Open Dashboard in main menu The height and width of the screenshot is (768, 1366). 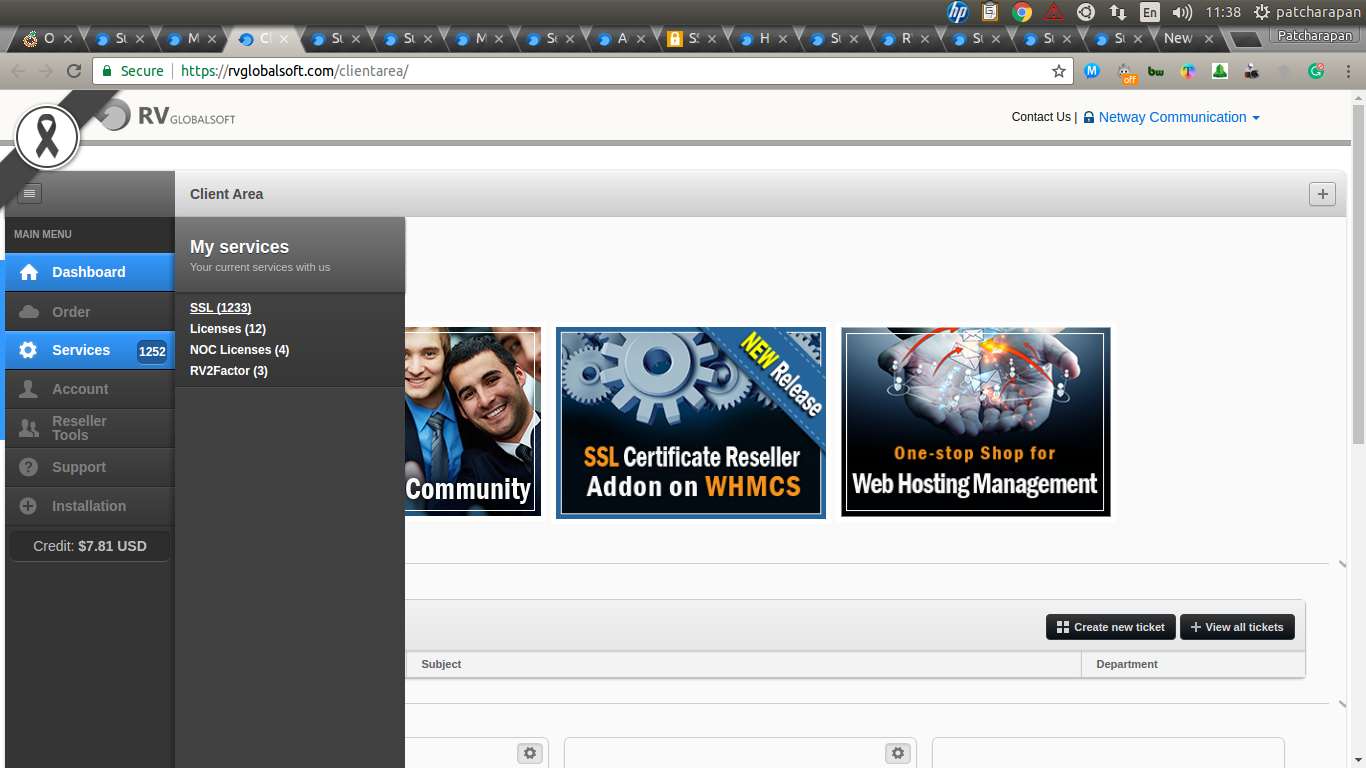click(89, 272)
